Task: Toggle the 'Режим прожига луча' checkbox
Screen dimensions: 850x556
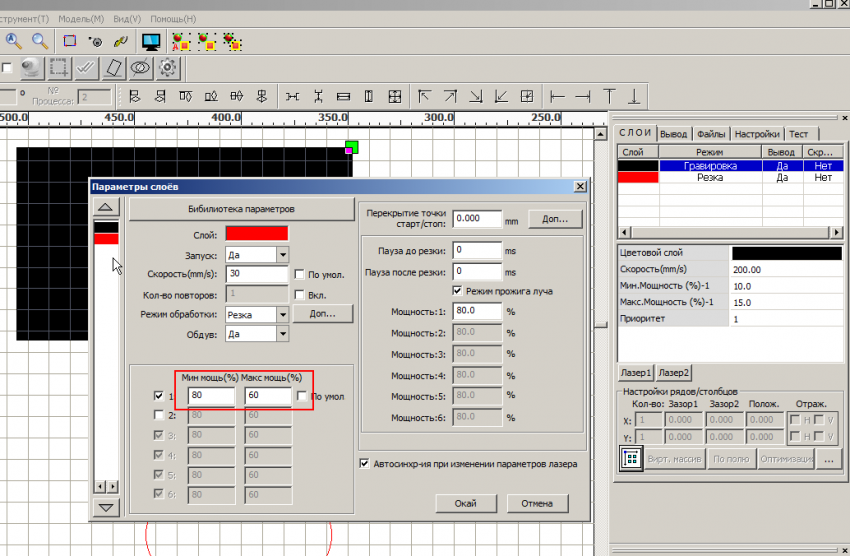Action: (458, 291)
